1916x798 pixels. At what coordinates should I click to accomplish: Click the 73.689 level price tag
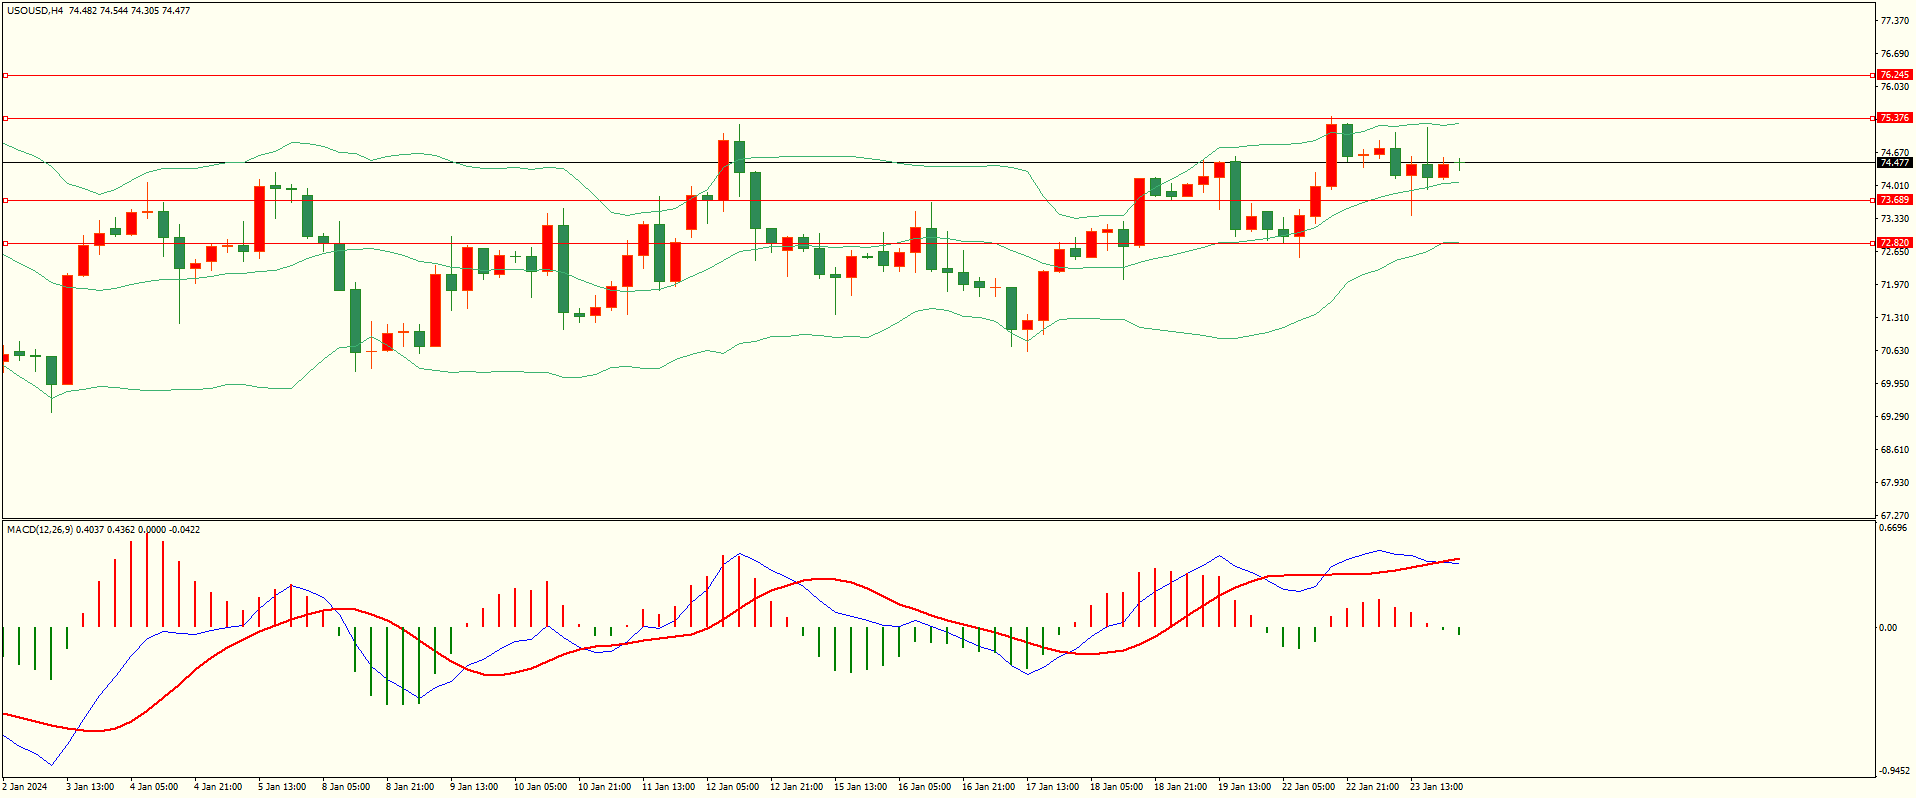tap(1894, 200)
